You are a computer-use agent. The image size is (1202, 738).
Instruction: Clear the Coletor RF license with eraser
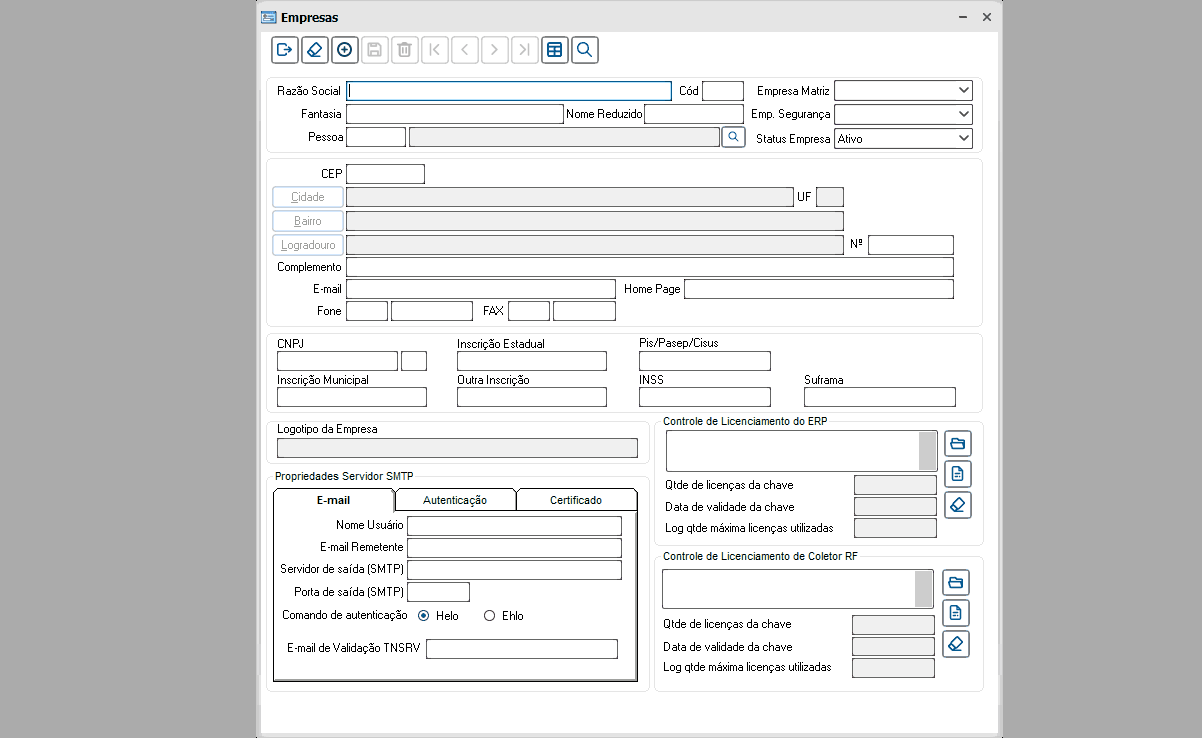[956, 644]
